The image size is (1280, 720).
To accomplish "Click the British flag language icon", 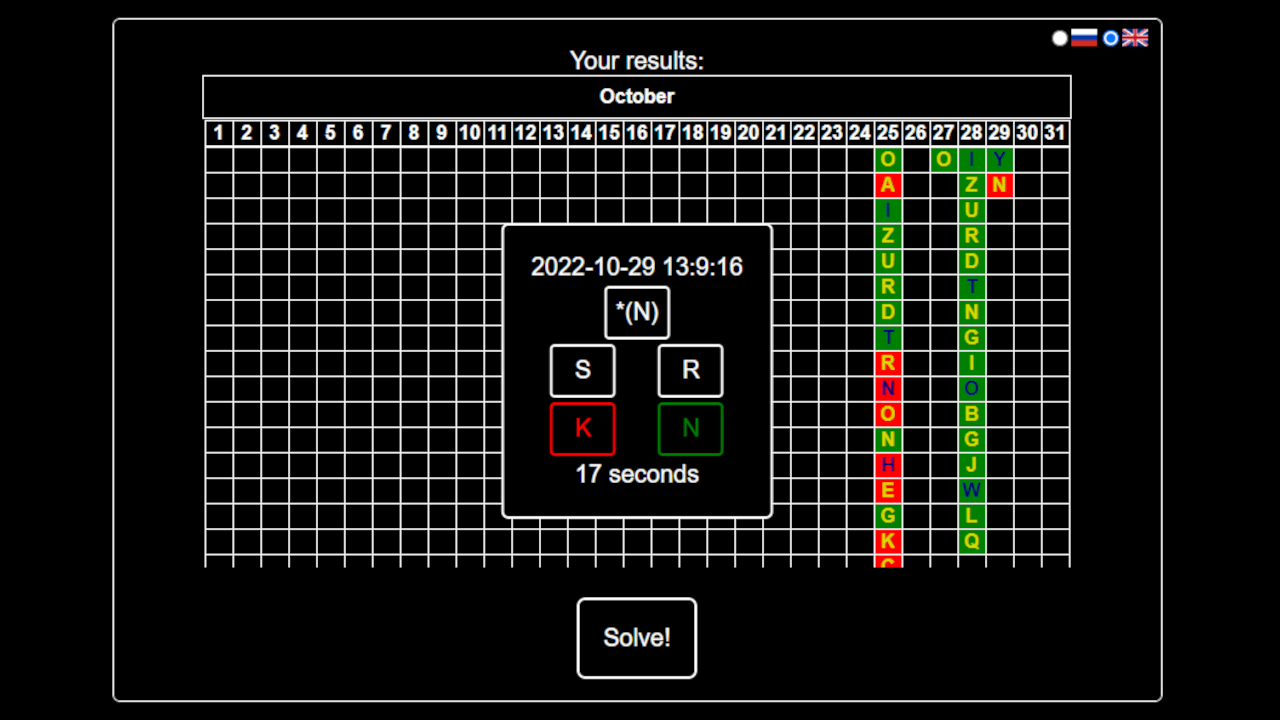I will pos(1135,38).
